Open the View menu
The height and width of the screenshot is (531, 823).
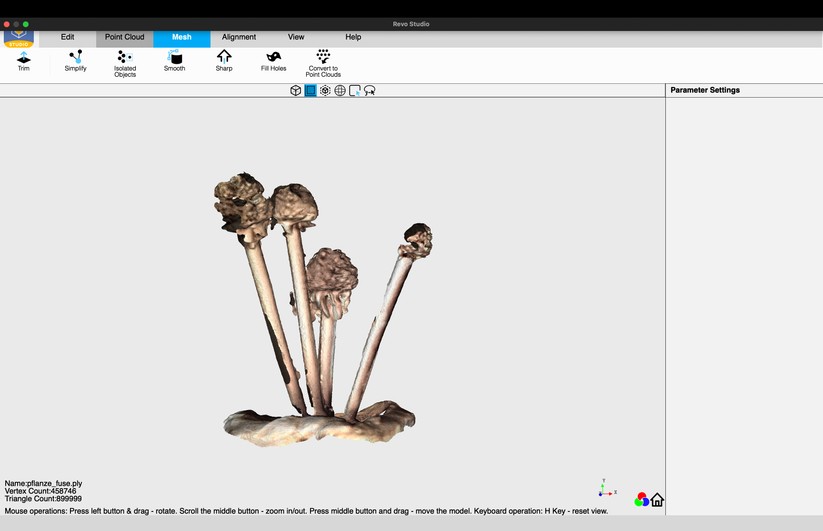296,37
